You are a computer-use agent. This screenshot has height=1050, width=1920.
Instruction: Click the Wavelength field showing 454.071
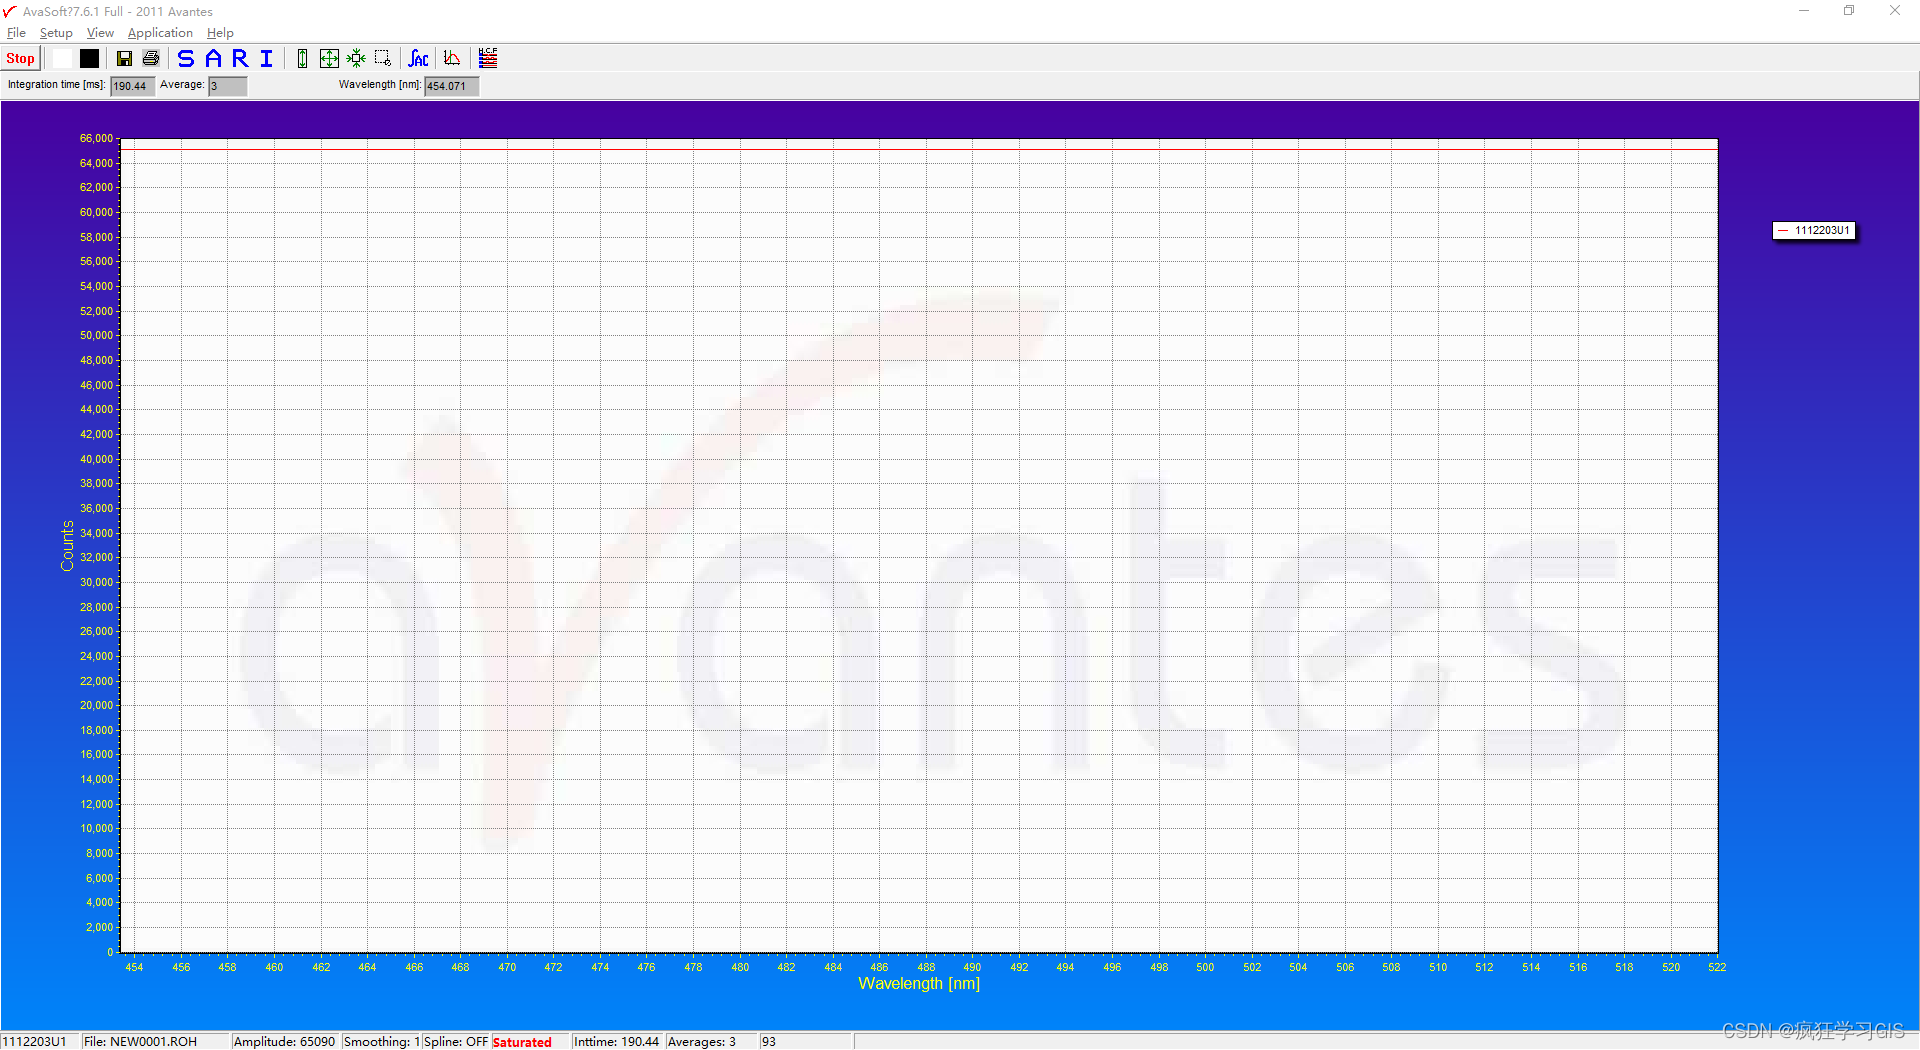(x=451, y=86)
